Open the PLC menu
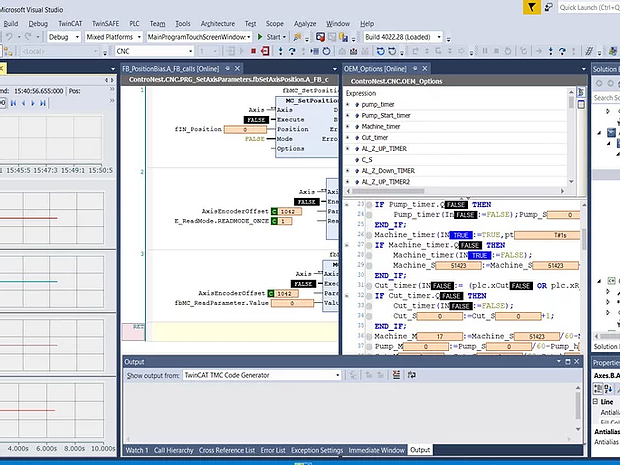Viewport: 620px width, 465px height. point(134,24)
